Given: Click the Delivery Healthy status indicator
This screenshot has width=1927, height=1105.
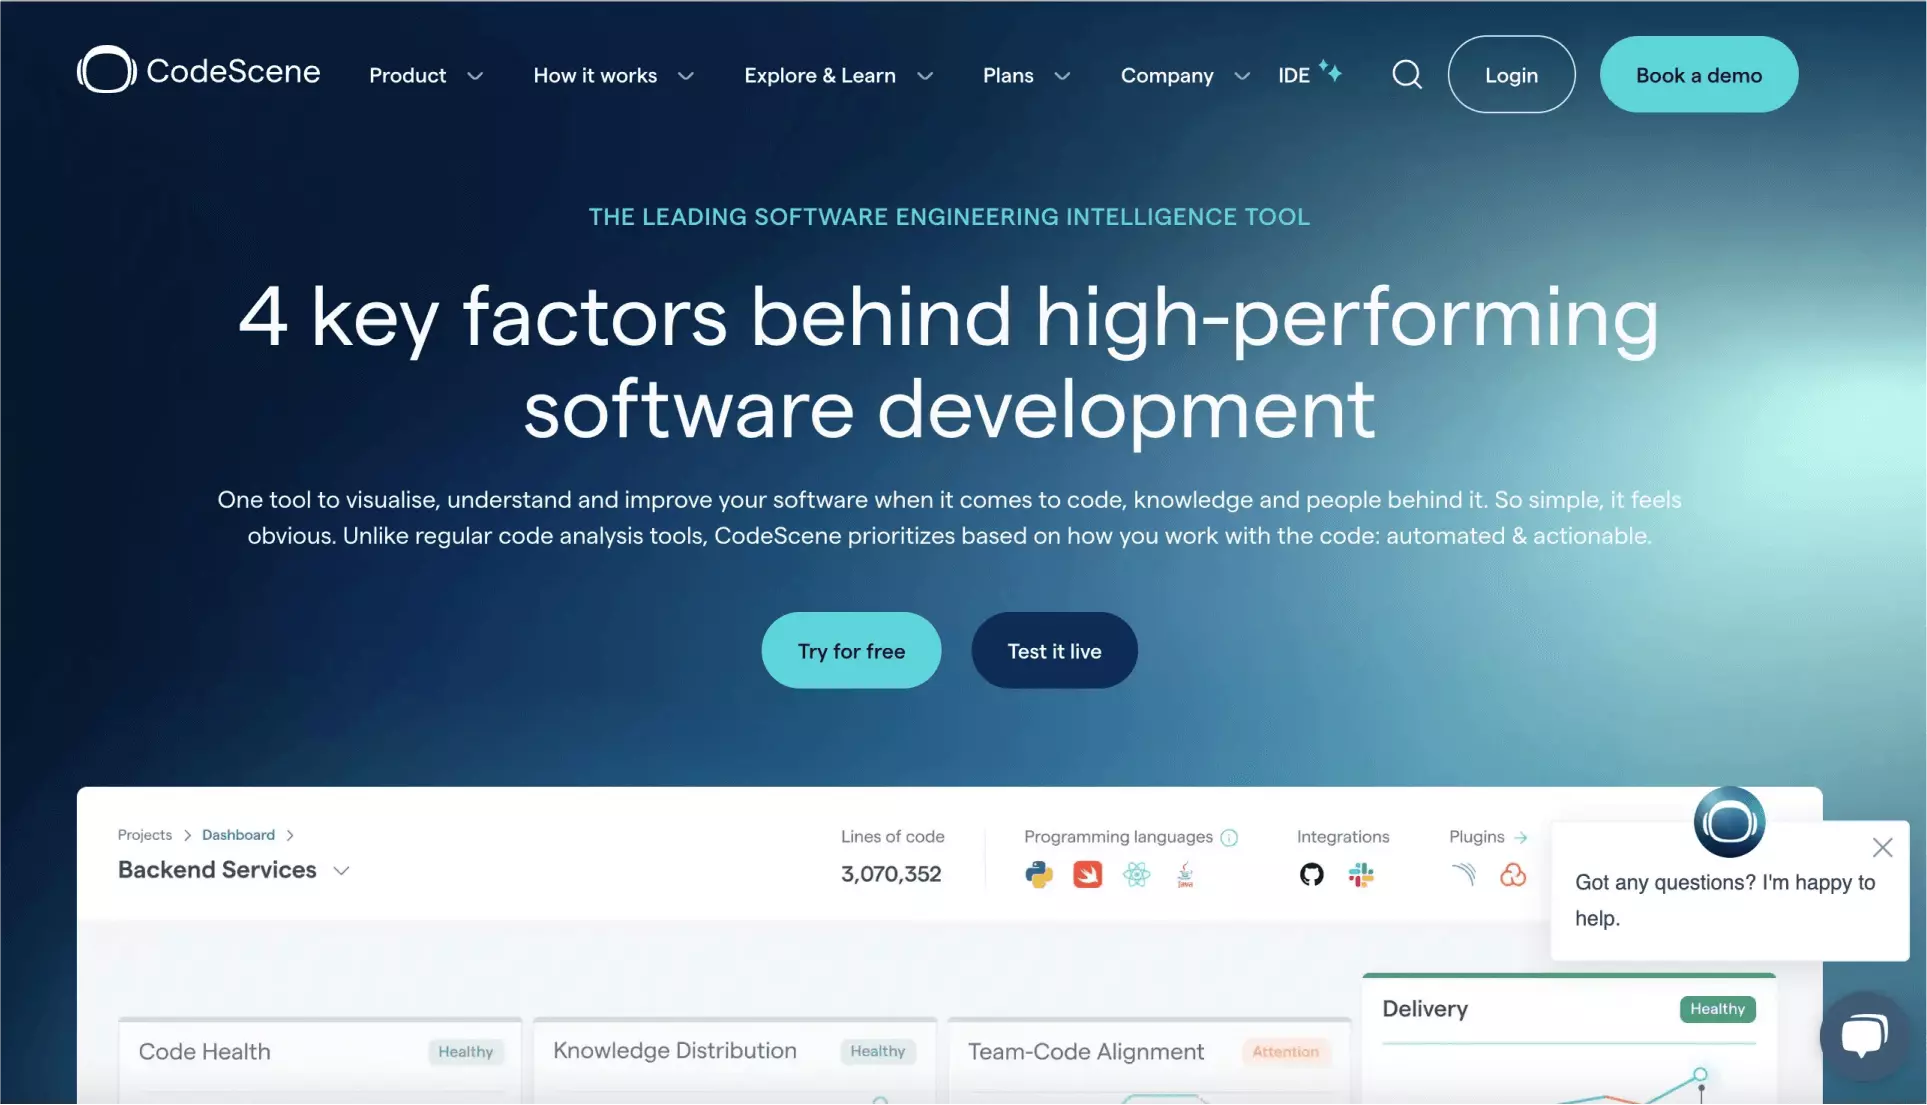Looking at the screenshot, I should pyautogui.click(x=1717, y=1008).
